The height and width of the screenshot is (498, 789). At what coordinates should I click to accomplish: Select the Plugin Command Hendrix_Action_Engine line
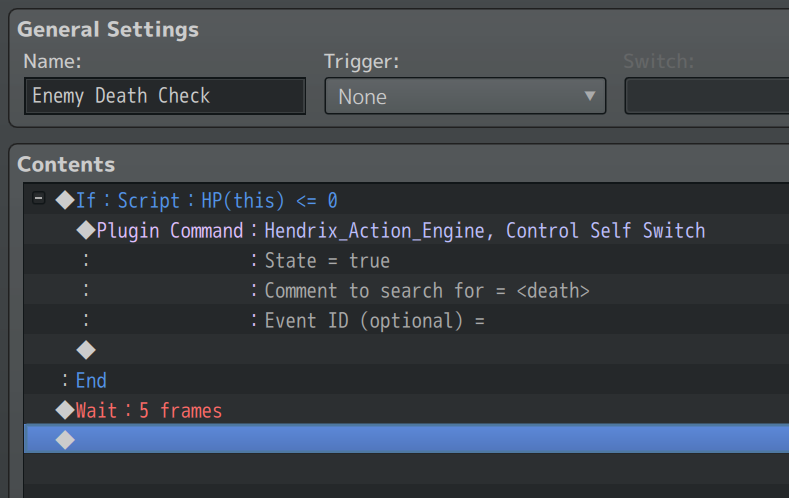point(407,230)
